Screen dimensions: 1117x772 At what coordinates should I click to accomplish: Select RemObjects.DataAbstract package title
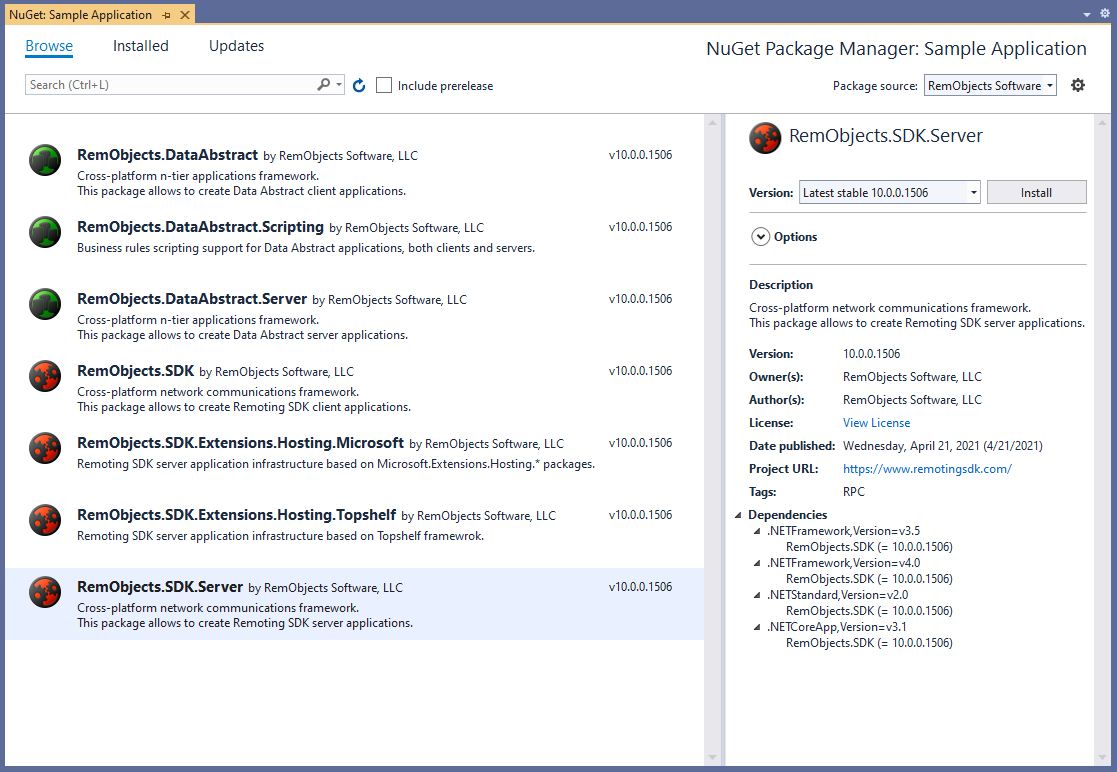[x=167, y=155]
